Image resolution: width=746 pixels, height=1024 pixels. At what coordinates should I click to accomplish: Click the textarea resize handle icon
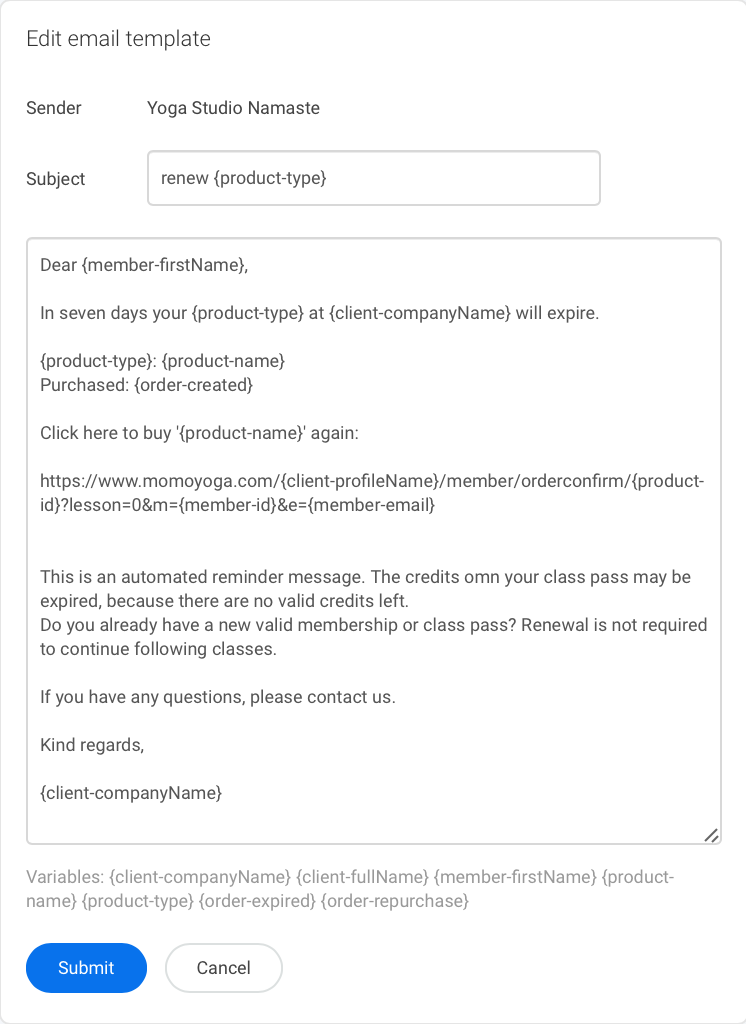click(711, 835)
